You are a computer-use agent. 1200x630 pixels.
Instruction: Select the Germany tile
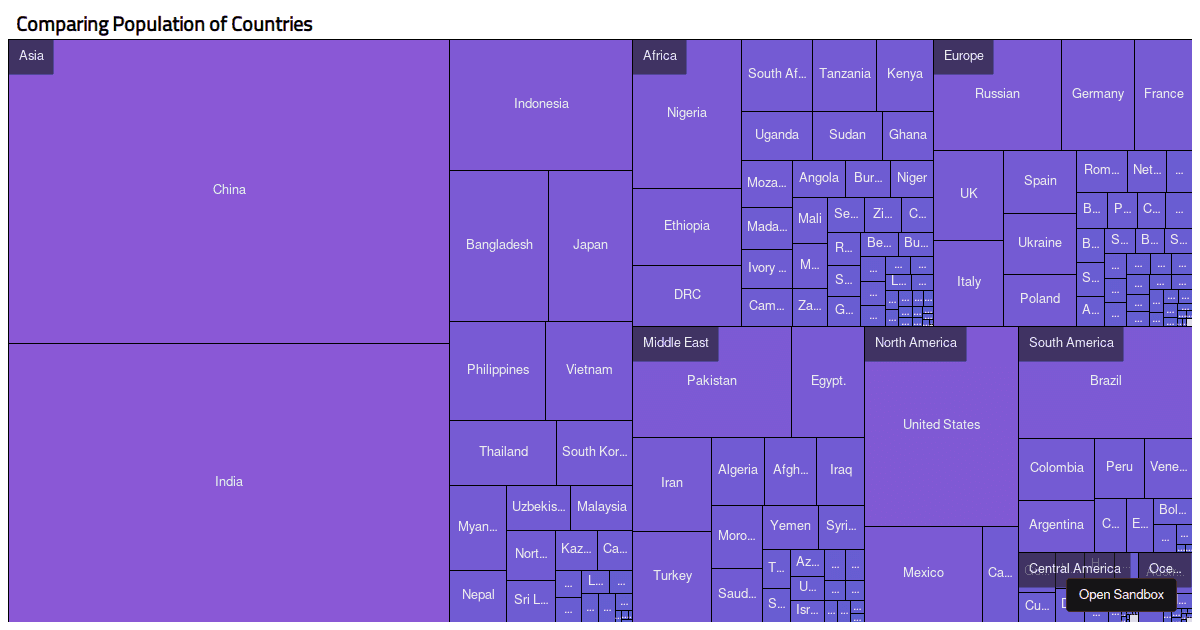click(1097, 94)
